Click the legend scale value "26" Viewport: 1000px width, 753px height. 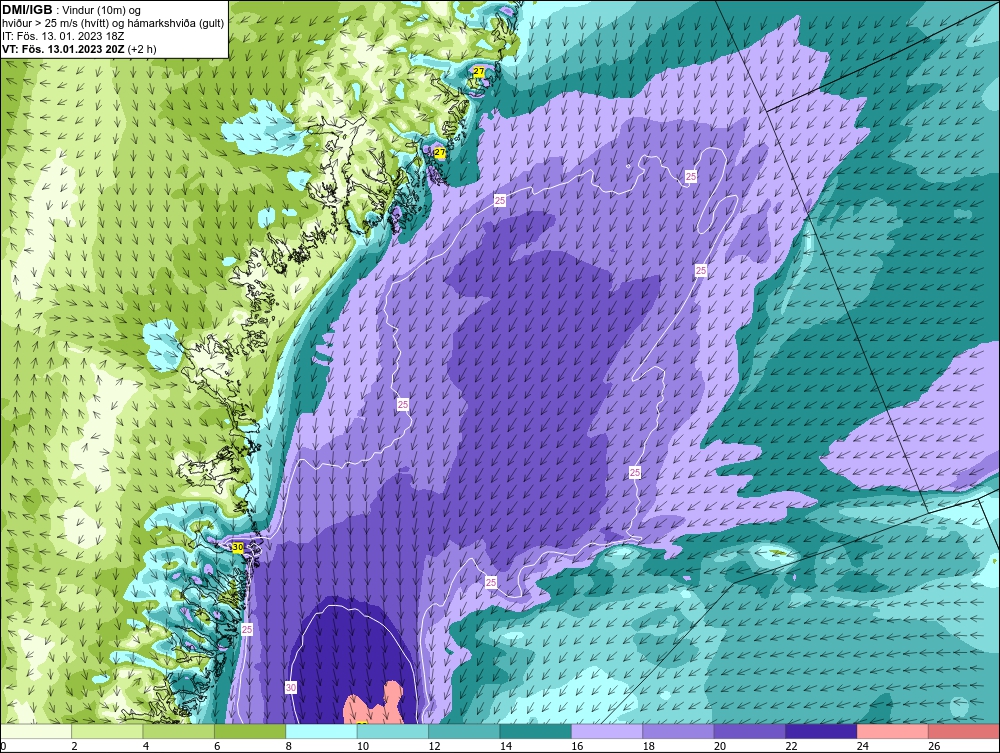coord(934,746)
